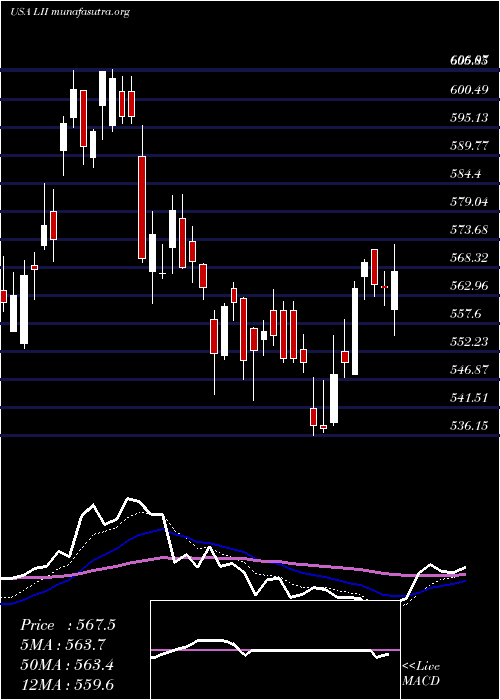
Task: Click the Live MACD inset chart
Action: pyautogui.click(x=275, y=650)
